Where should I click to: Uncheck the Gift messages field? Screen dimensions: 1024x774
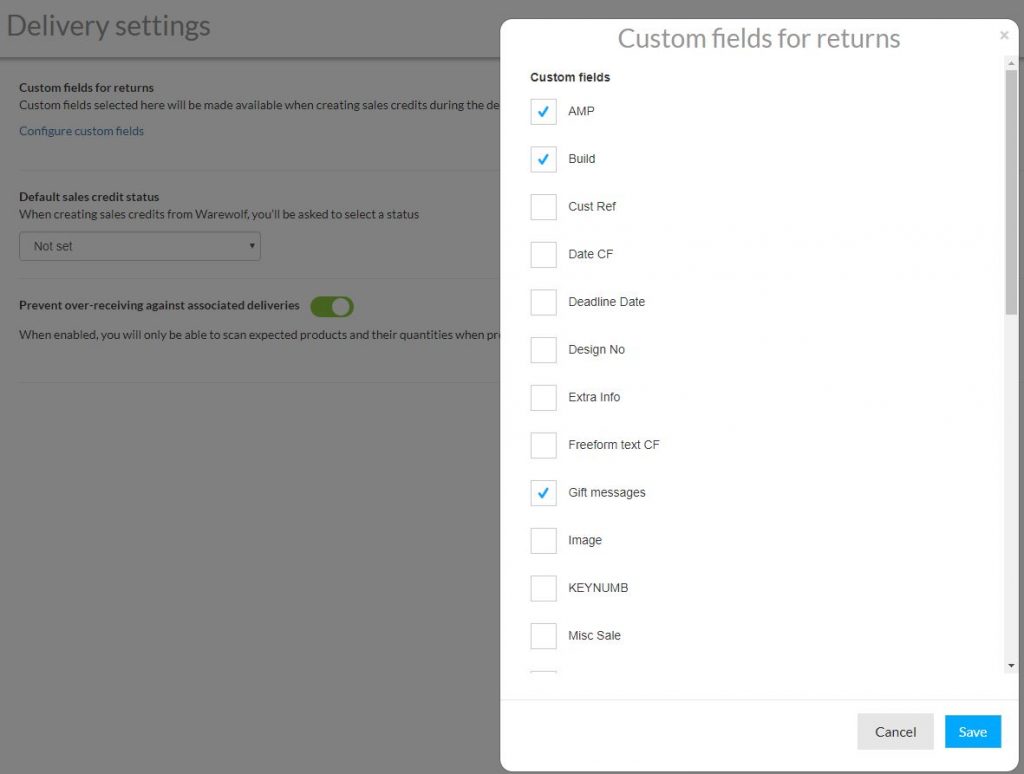tap(543, 492)
